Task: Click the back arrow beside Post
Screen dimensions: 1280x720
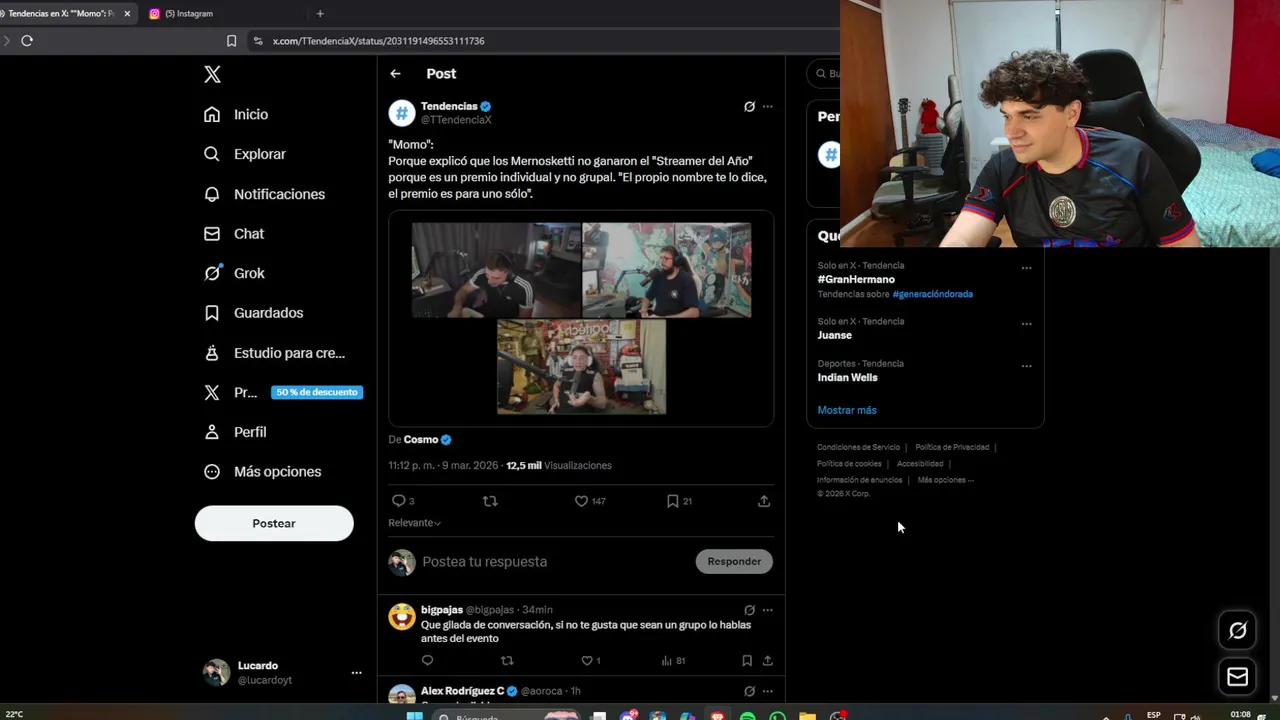Action: click(395, 74)
